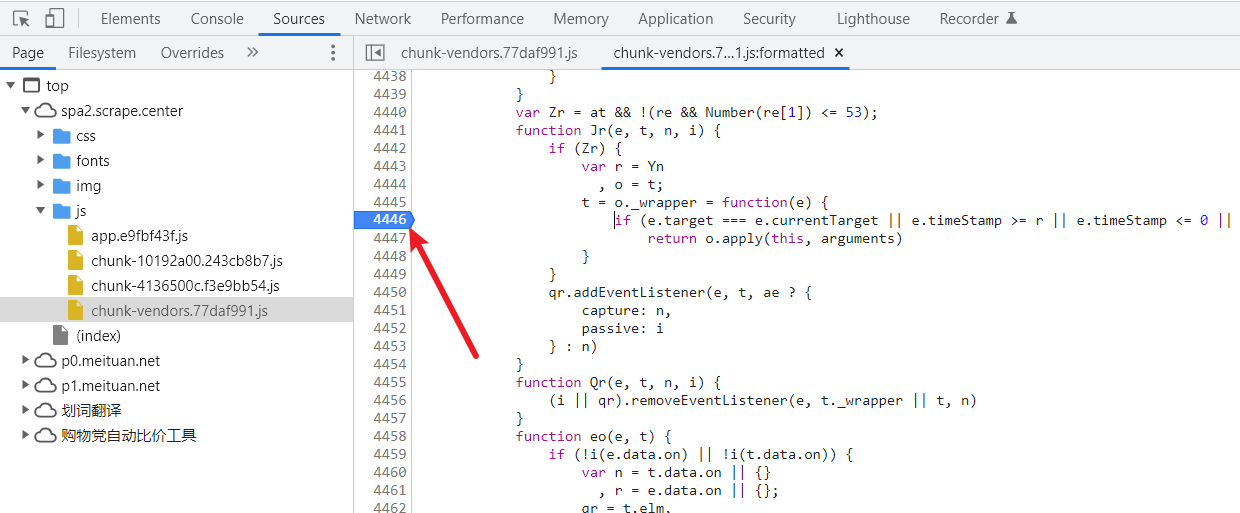The image size is (1240, 513).
Task: Toggle the device toolbar icon
Action: pyautogui.click(x=54, y=19)
